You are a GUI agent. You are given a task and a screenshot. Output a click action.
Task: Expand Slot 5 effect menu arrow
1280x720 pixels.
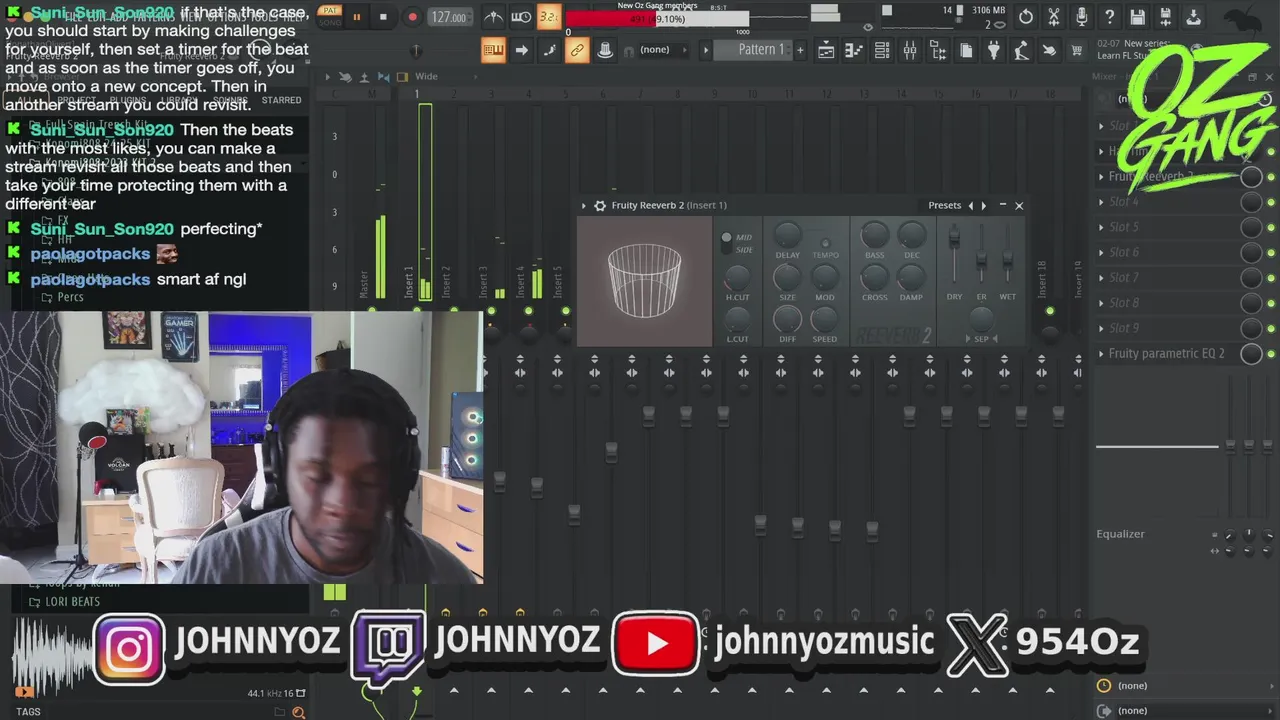pos(1101,227)
